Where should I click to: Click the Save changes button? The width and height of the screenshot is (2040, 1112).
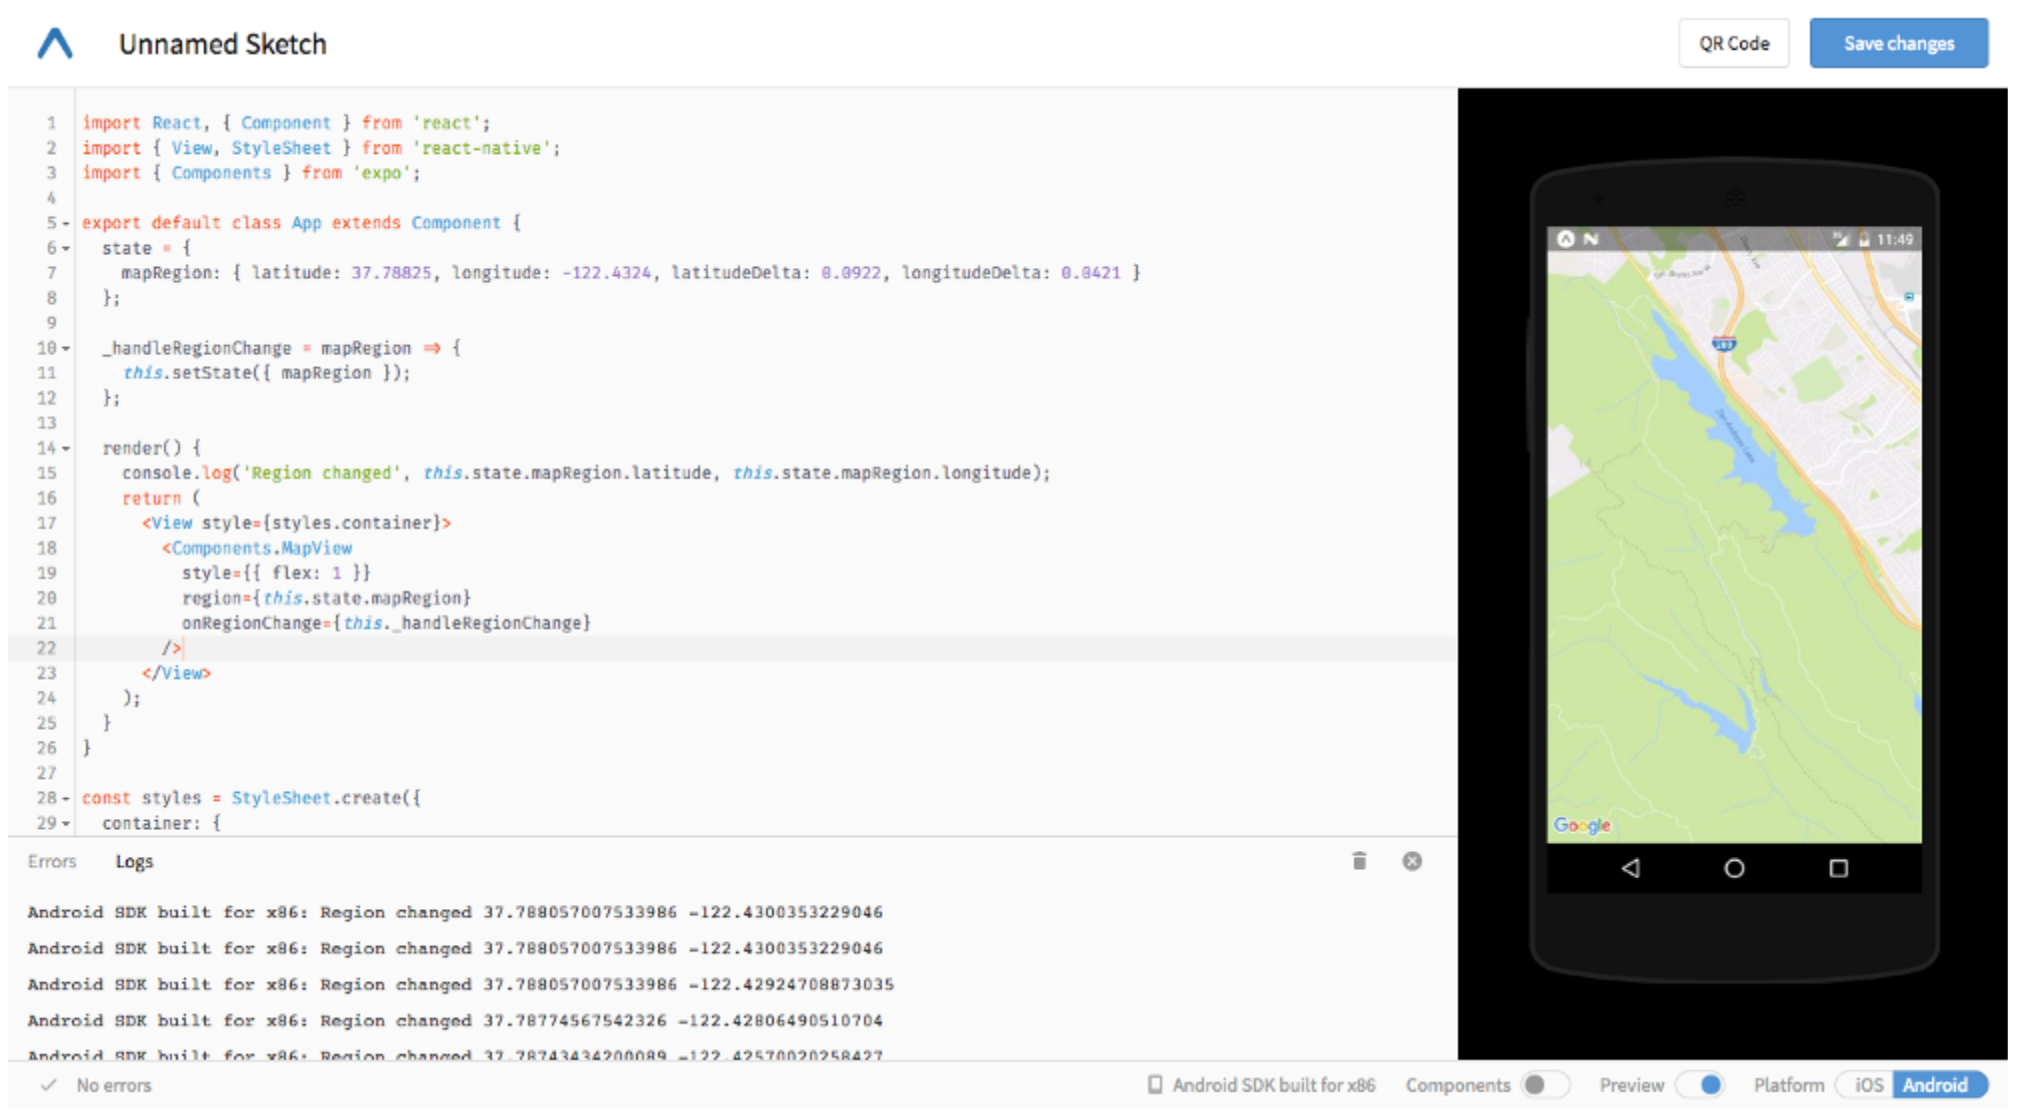click(x=1898, y=43)
